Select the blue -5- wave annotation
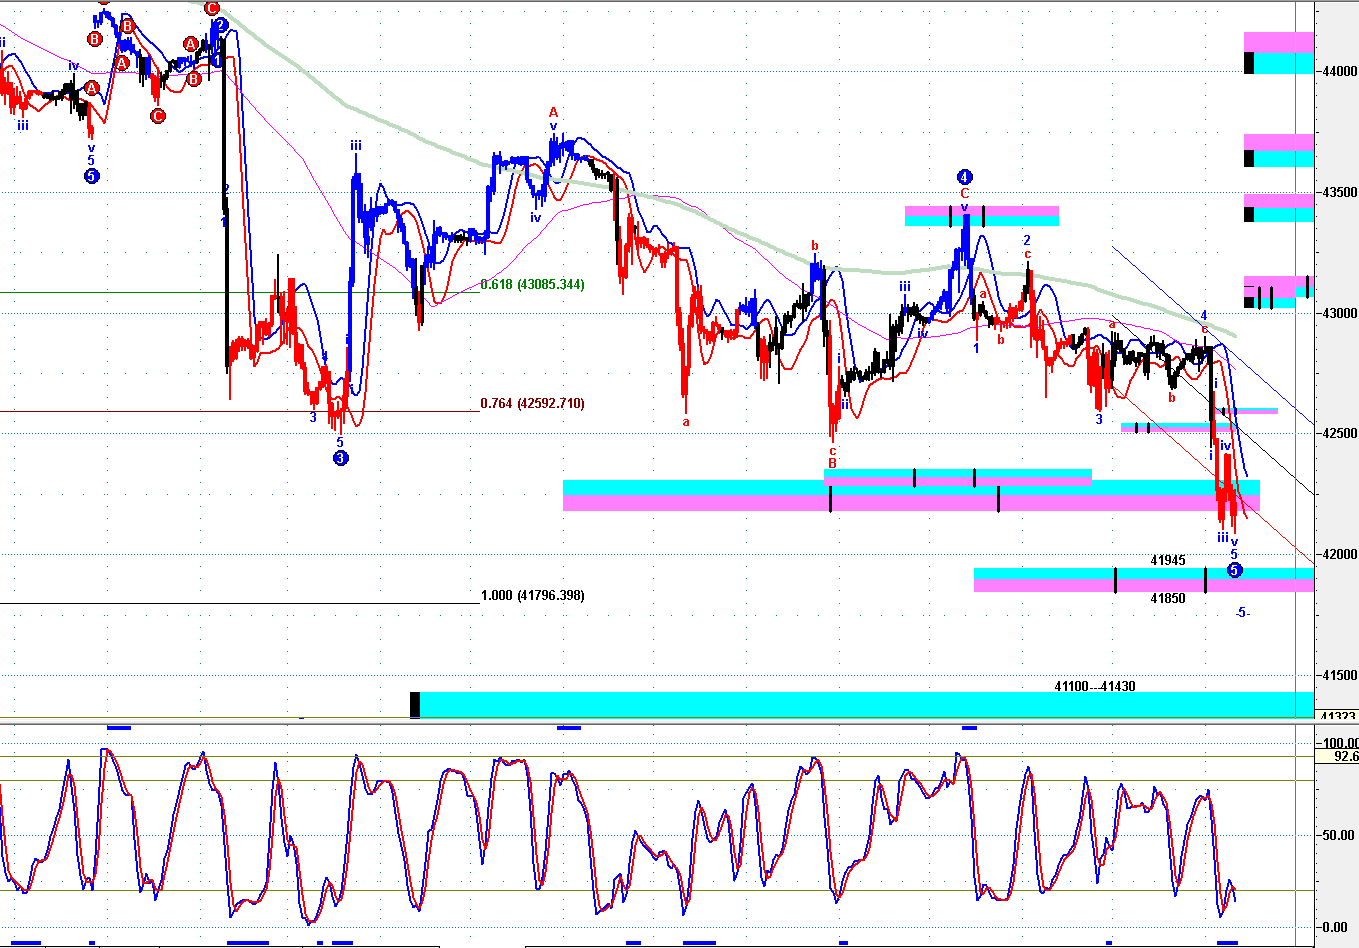This screenshot has height=948, width=1359. [1242, 613]
